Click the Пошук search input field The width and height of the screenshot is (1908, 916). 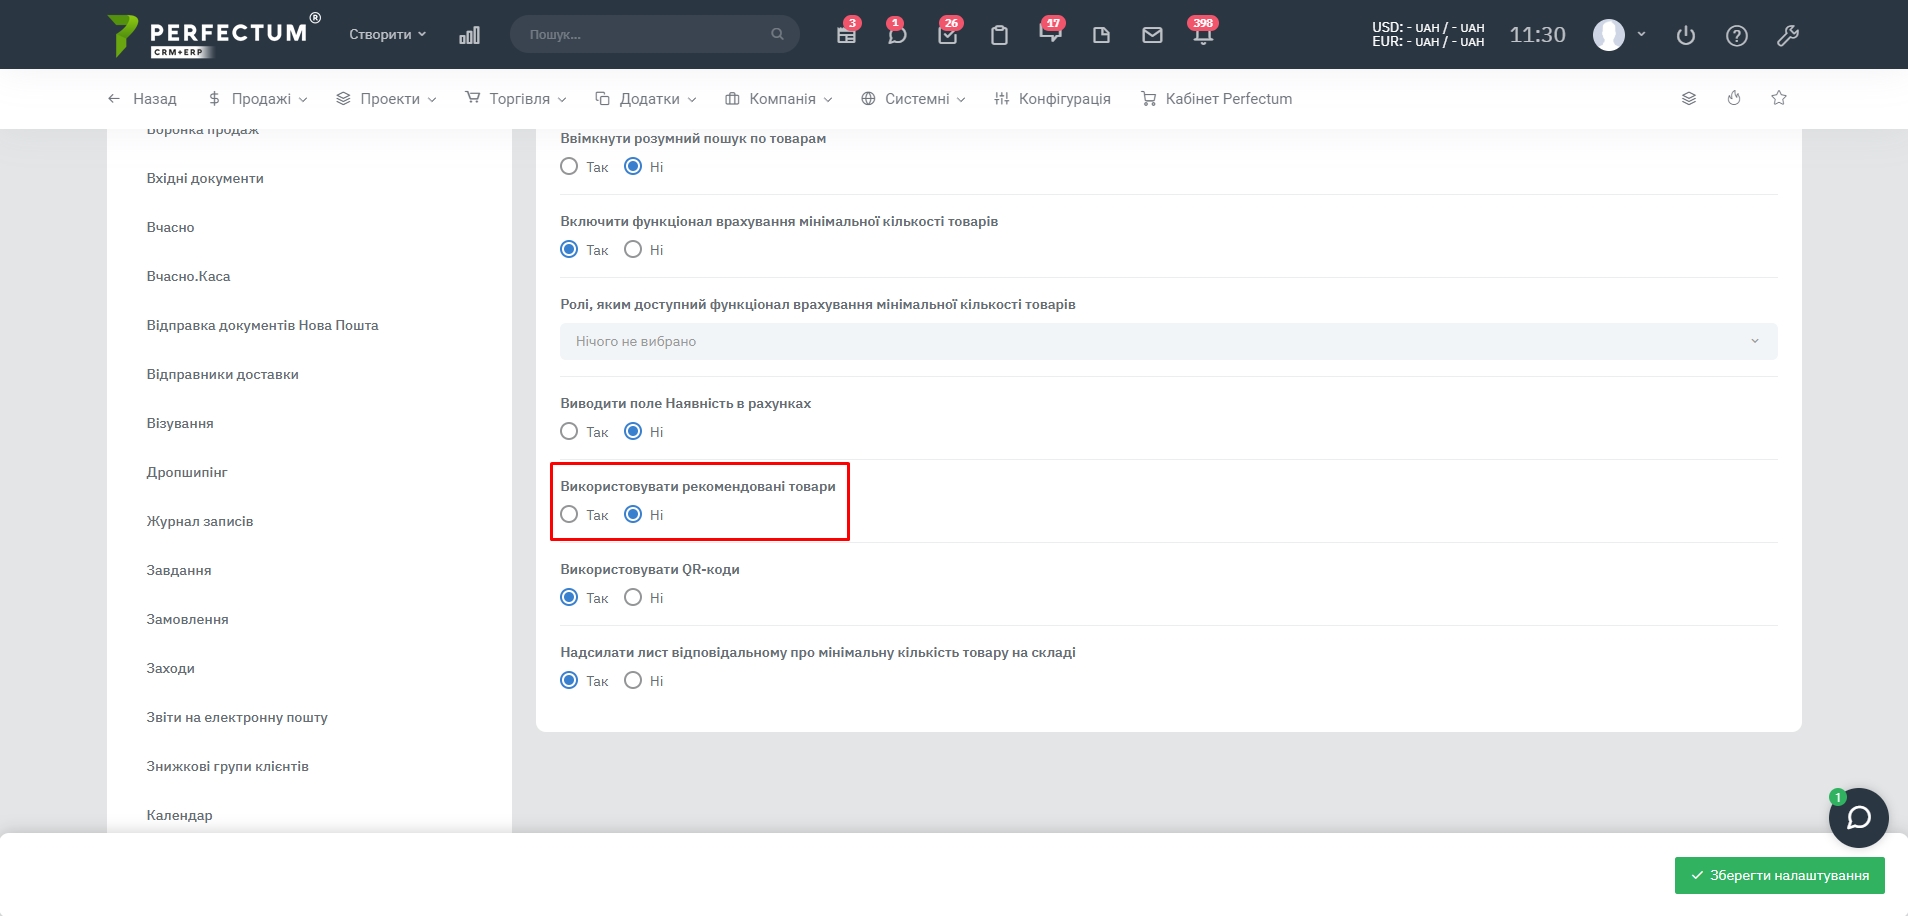(646, 34)
